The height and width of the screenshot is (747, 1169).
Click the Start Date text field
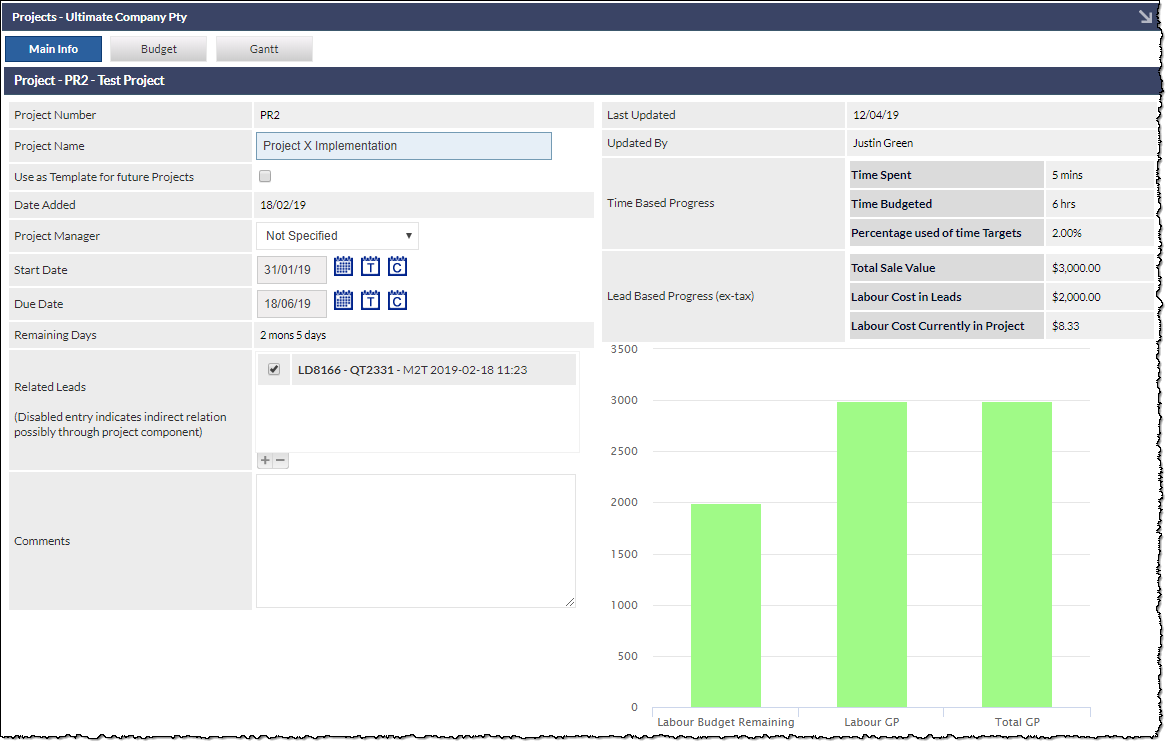coord(292,270)
